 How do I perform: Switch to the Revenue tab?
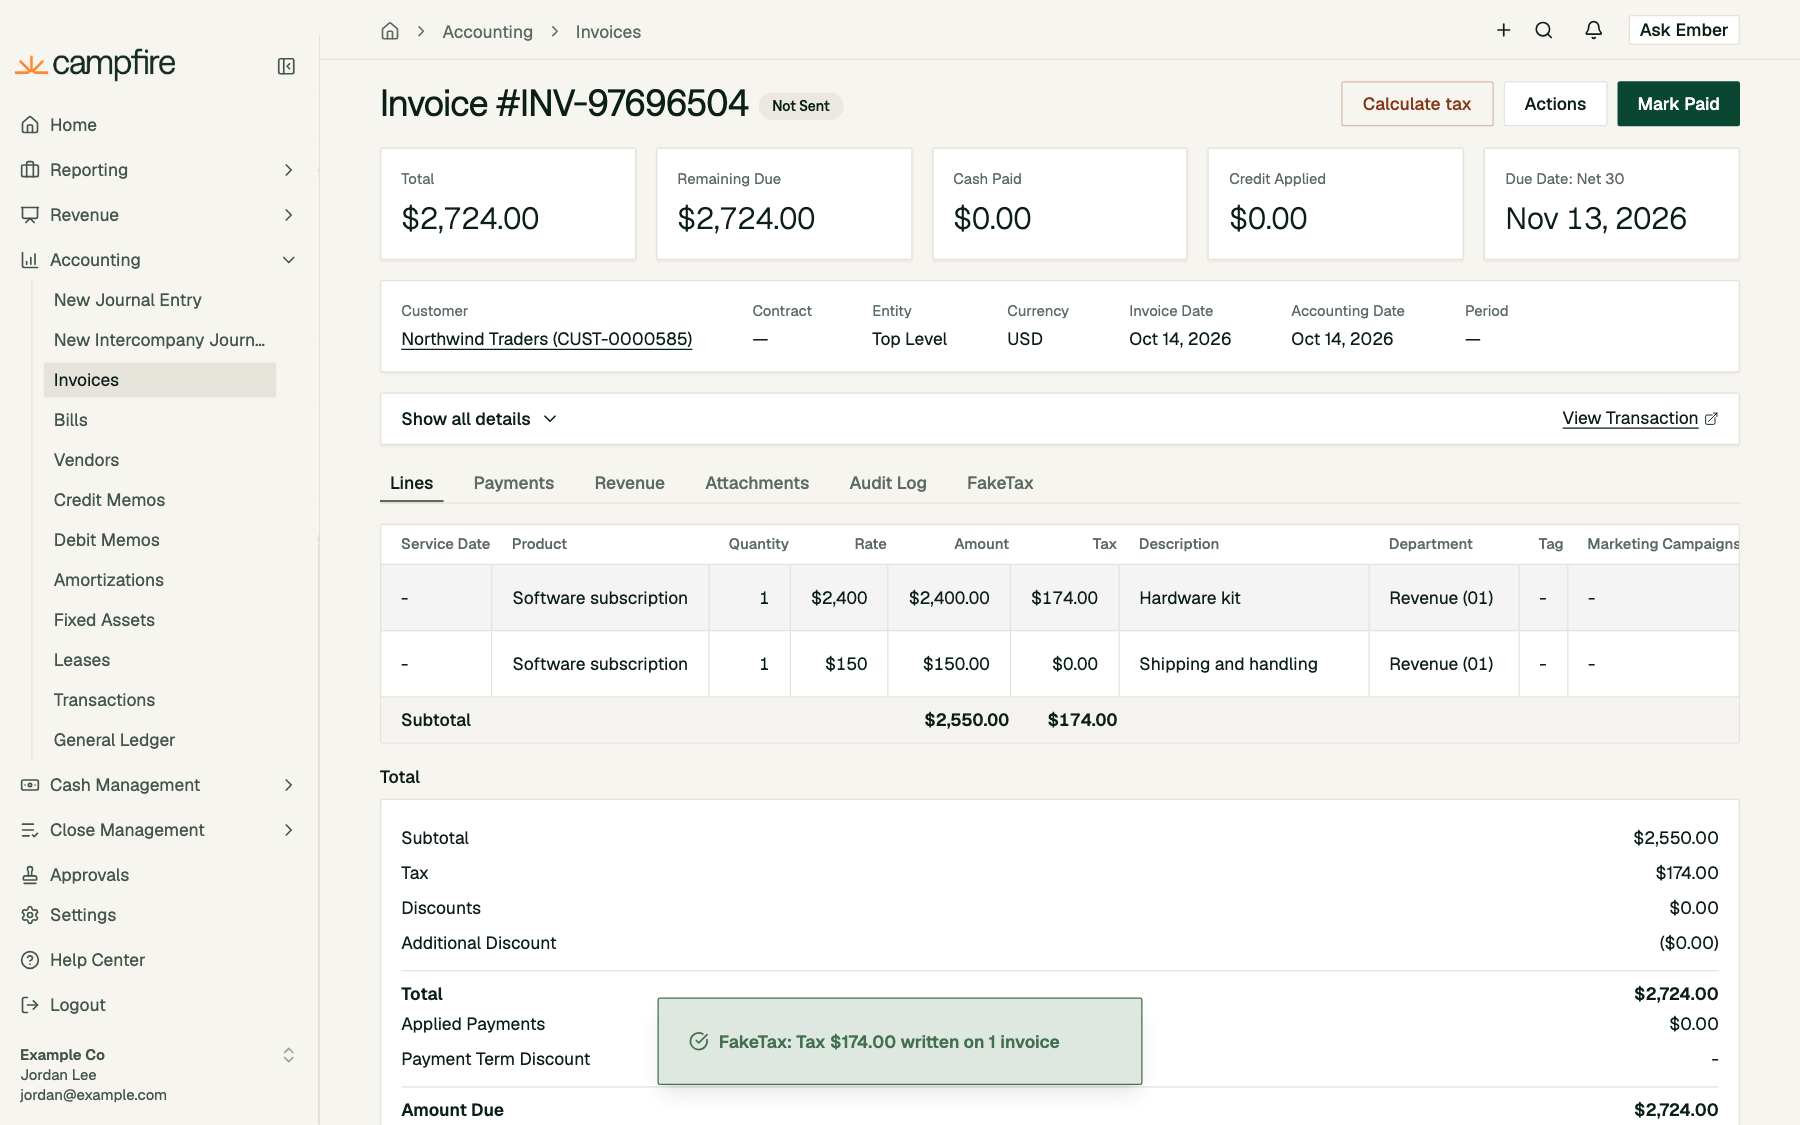629,483
